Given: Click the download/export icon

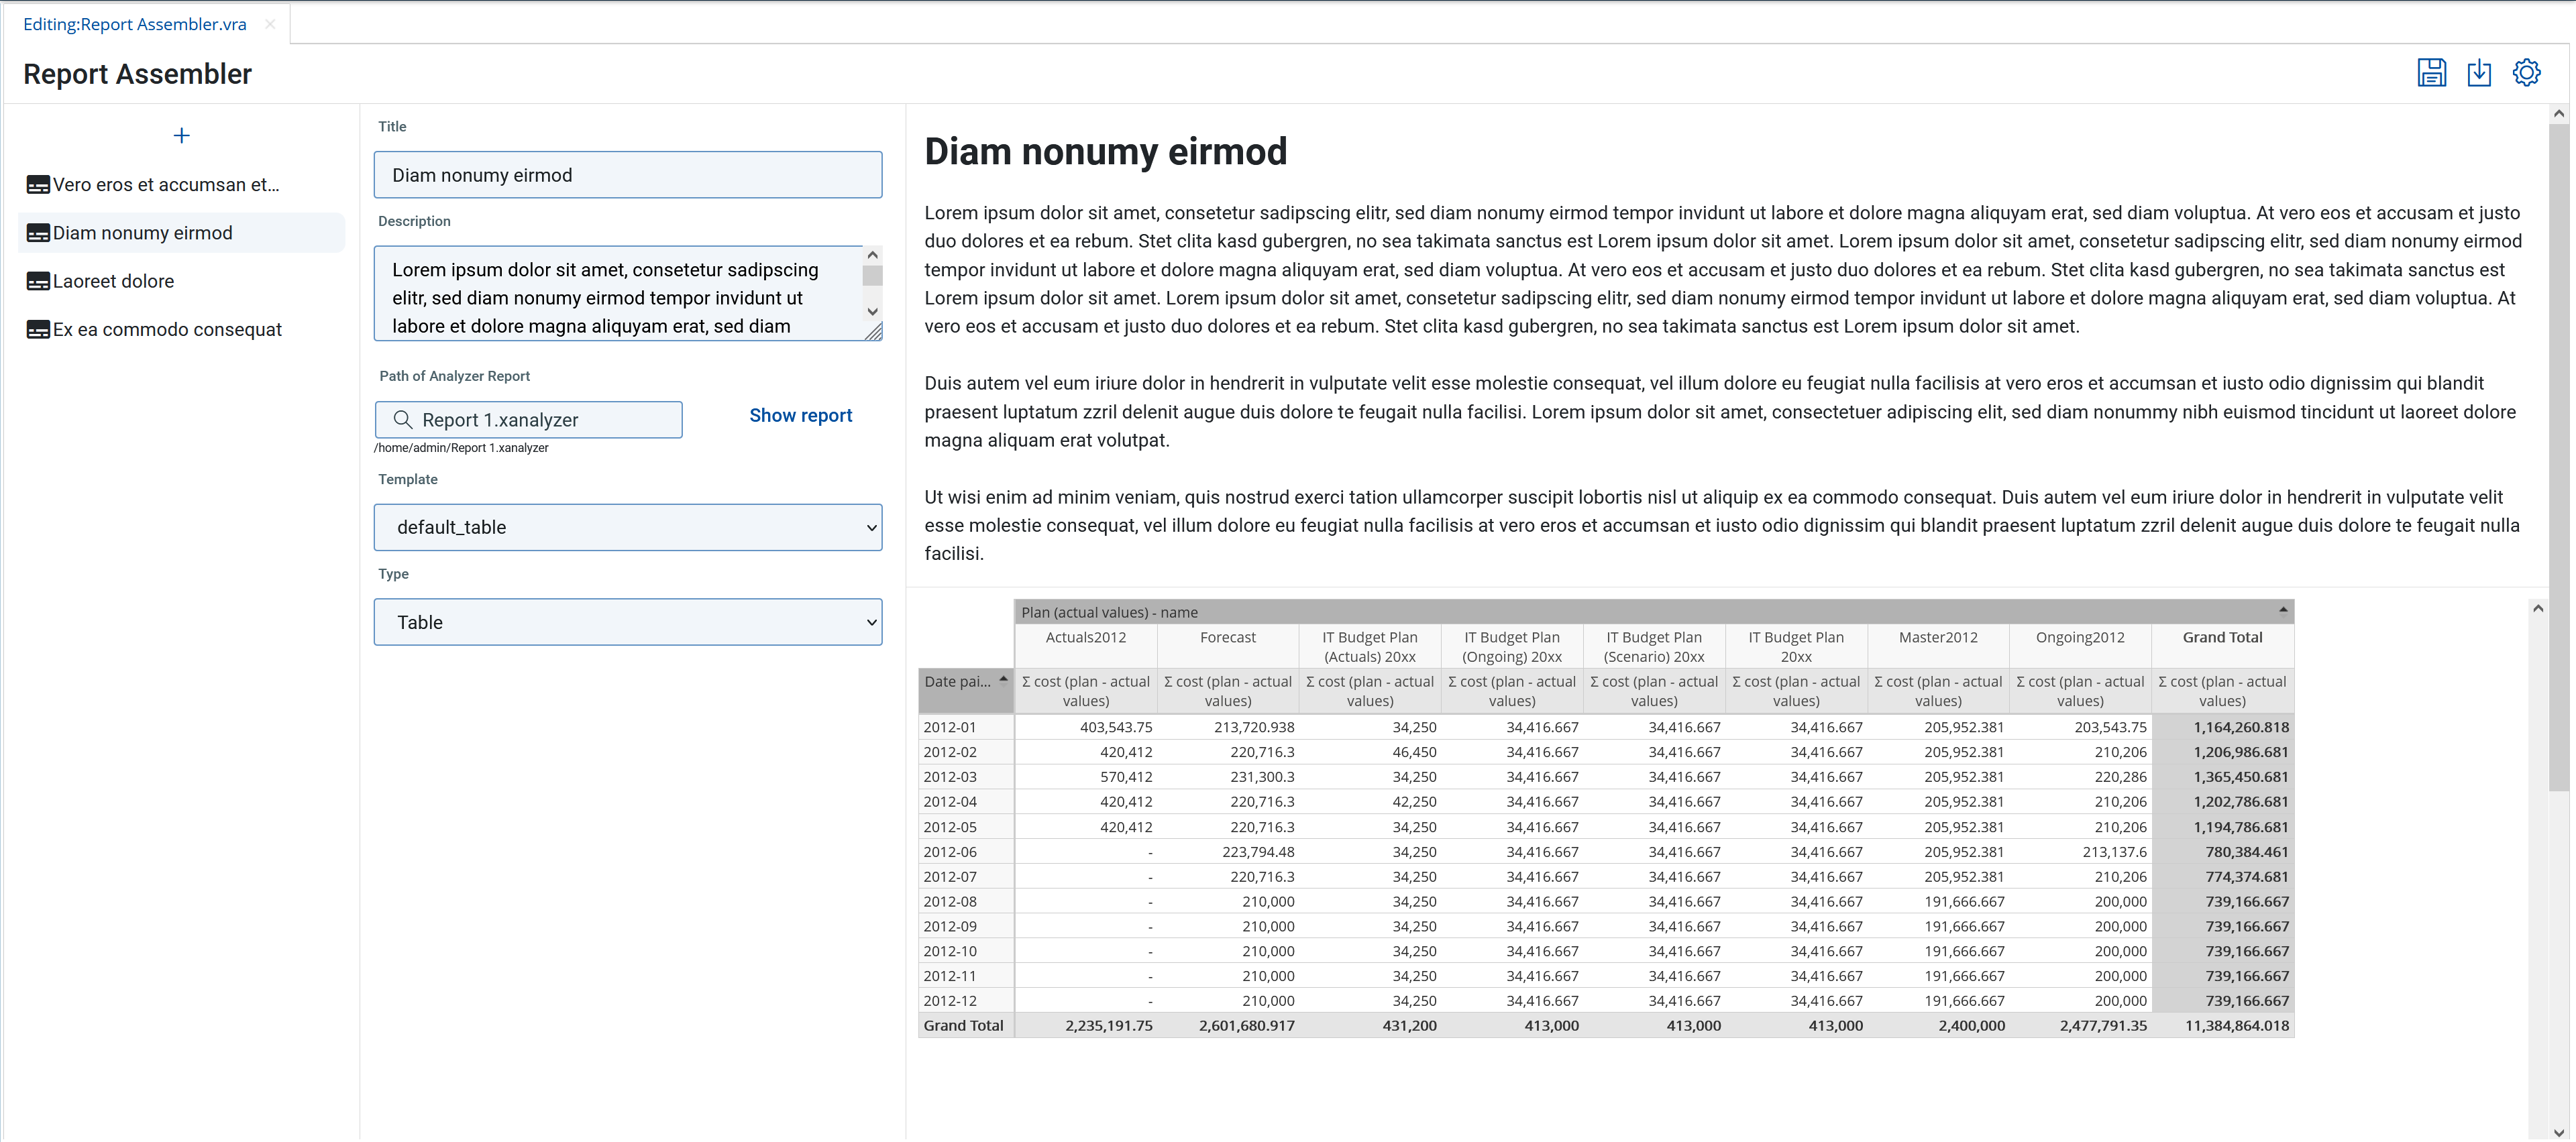Looking at the screenshot, I should (x=2479, y=73).
